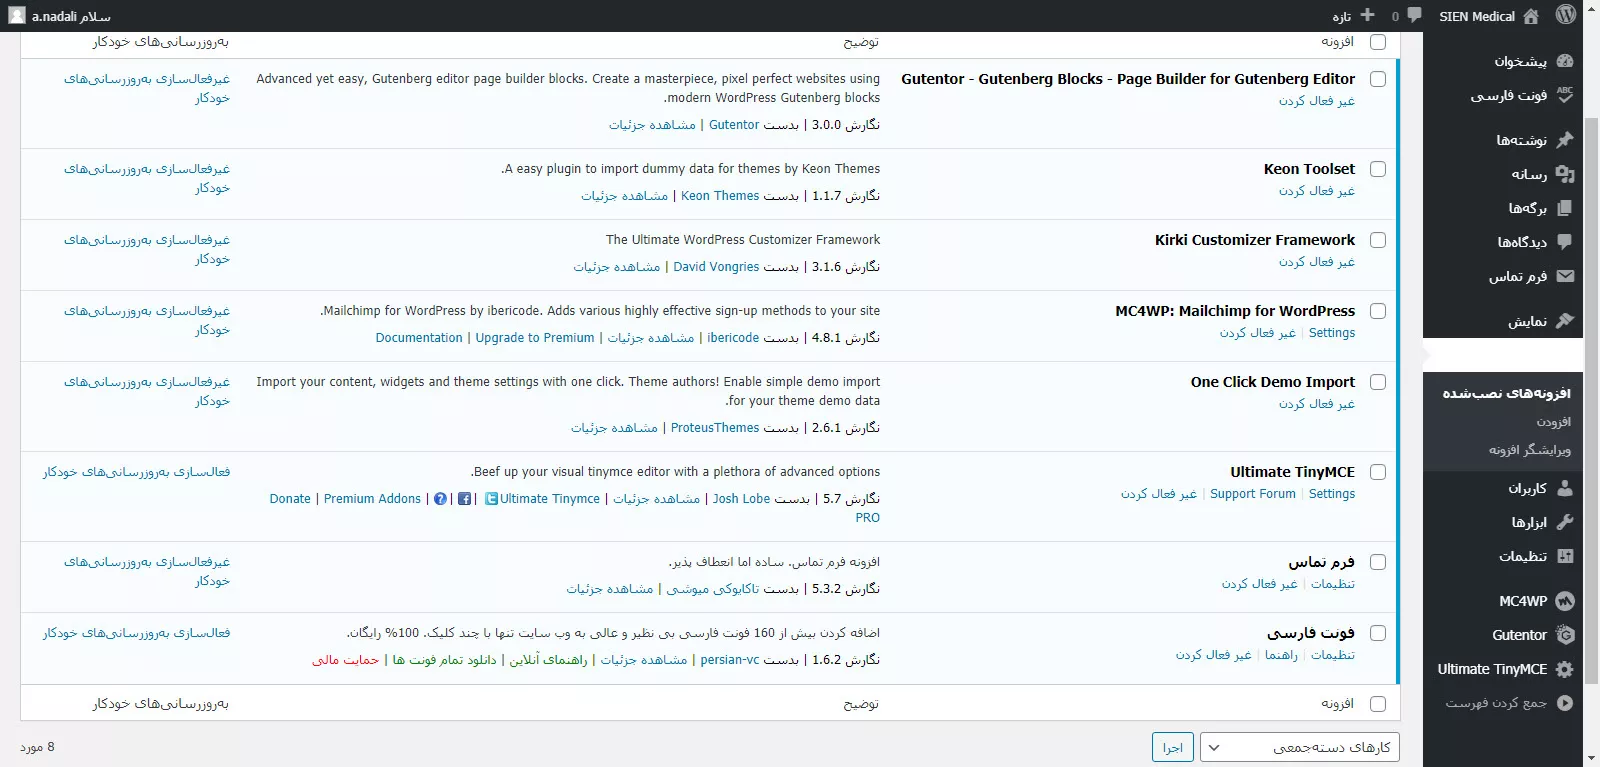Open the bulk actions (کارهای دسته‌جمعی) dropdown
Screen dimensions: 1600x767
click(x=1300, y=747)
